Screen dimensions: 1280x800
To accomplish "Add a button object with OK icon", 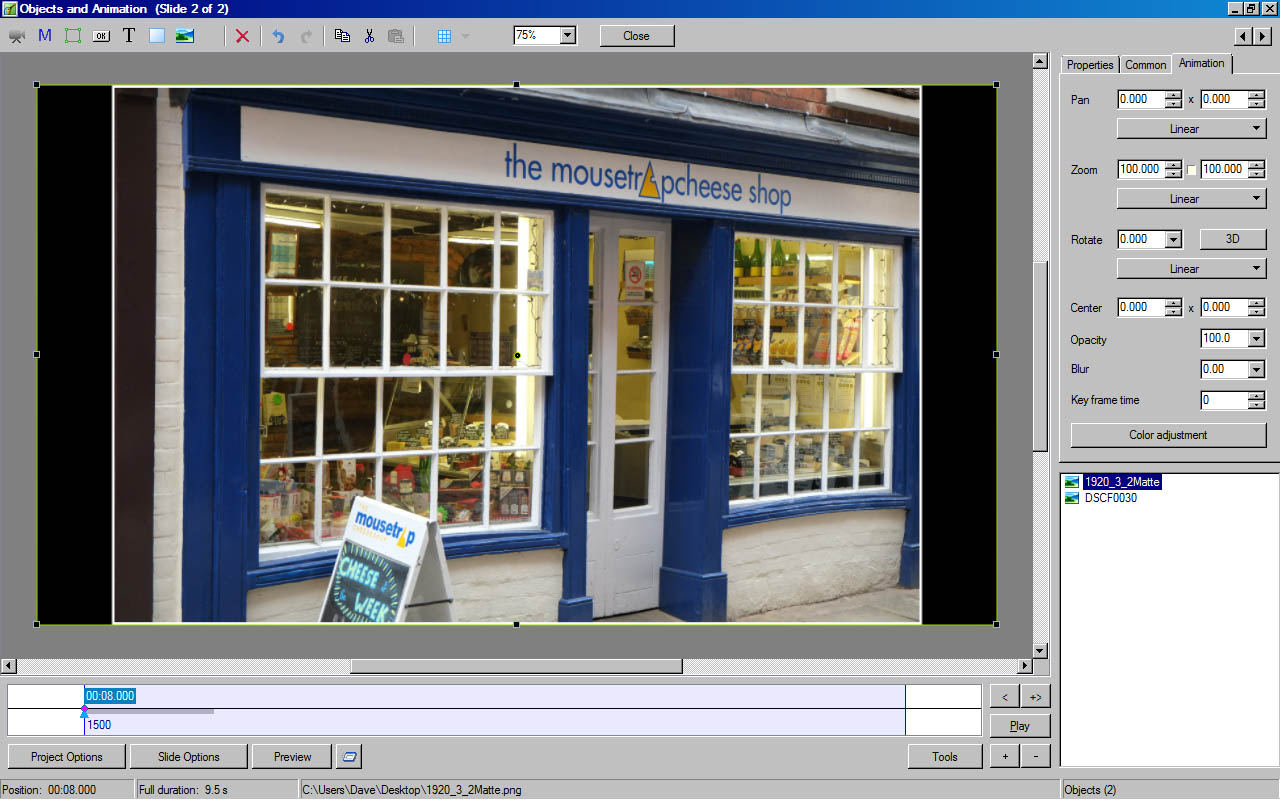I will tap(101, 36).
